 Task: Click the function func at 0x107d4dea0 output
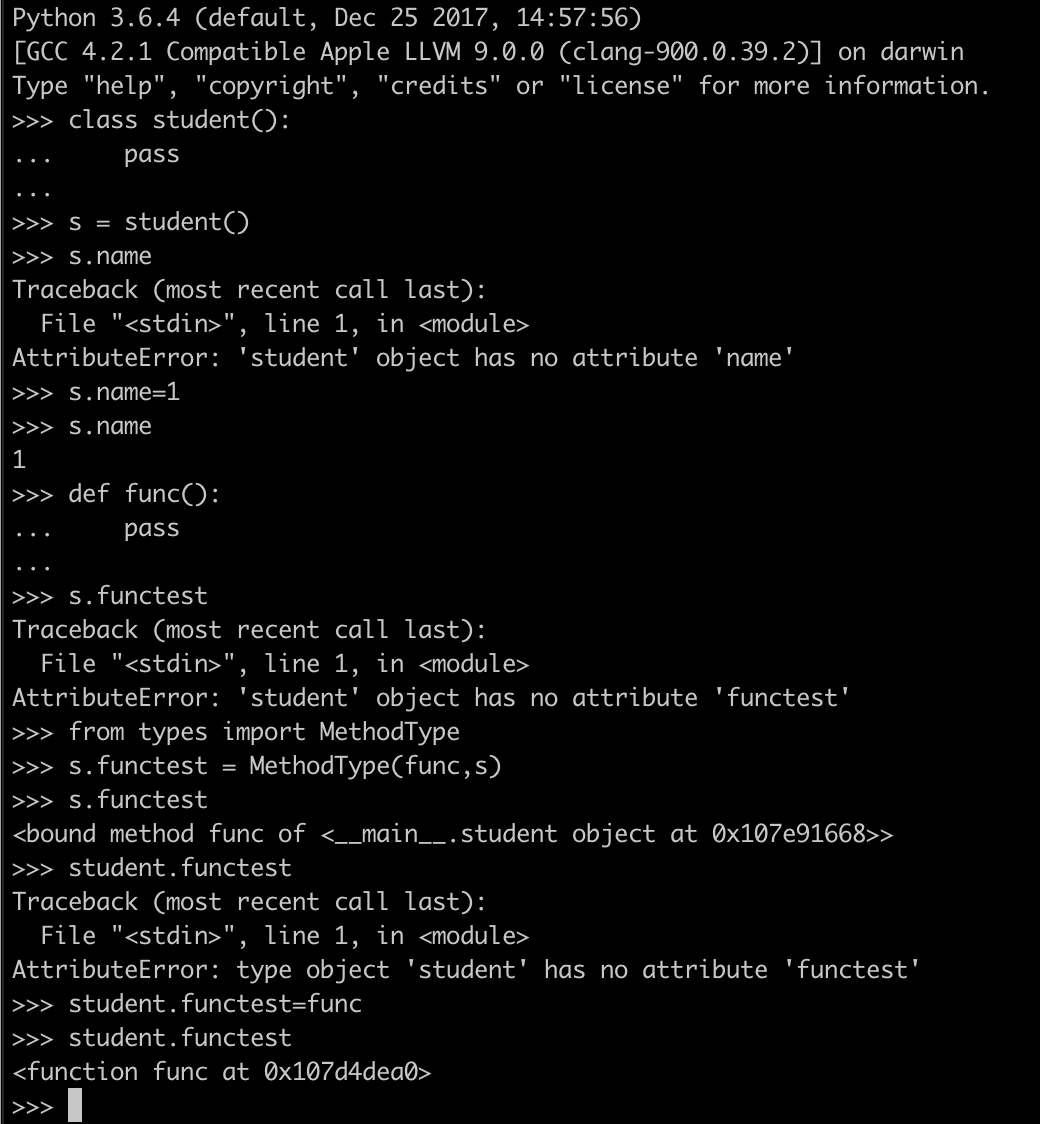221,1072
